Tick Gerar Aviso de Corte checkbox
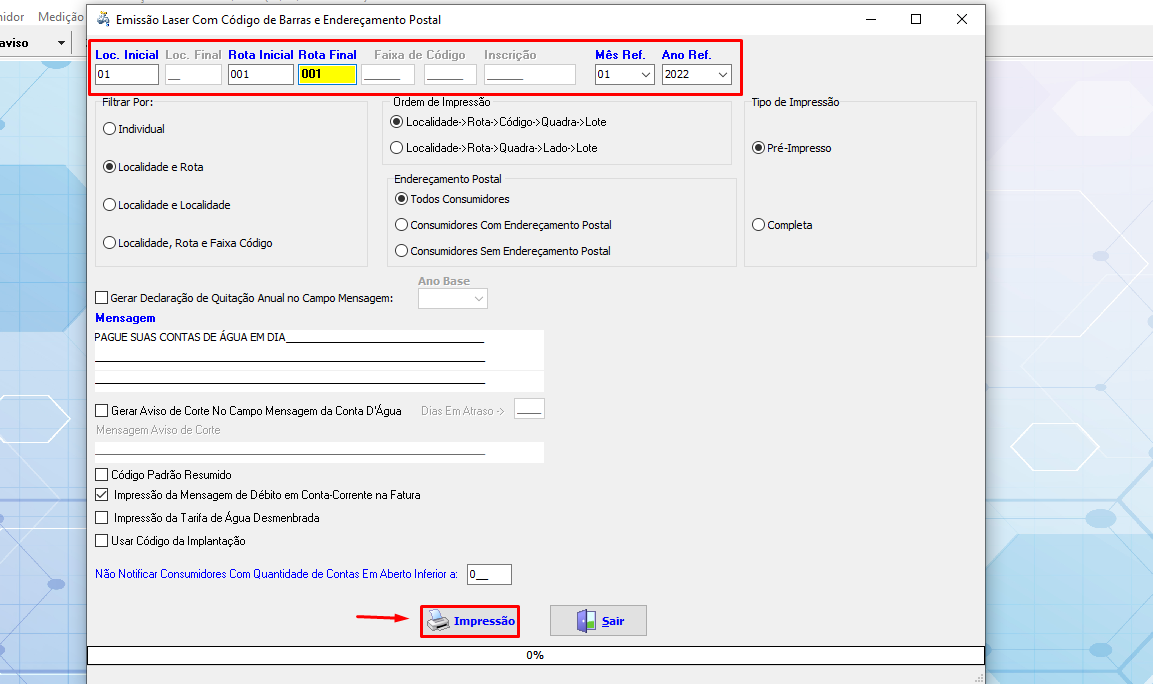This screenshot has width=1153, height=684. [101, 411]
